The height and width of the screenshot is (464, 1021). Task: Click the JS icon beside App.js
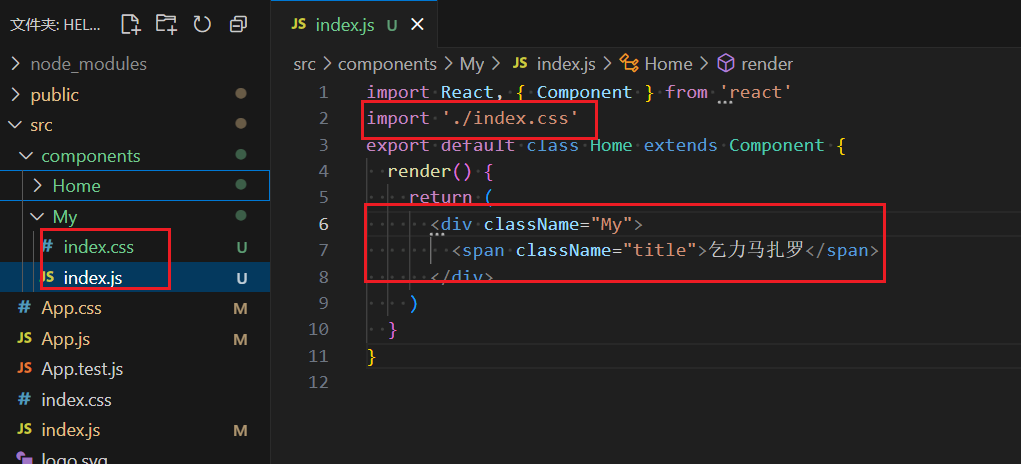pyautogui.click(x=24, y=338)
